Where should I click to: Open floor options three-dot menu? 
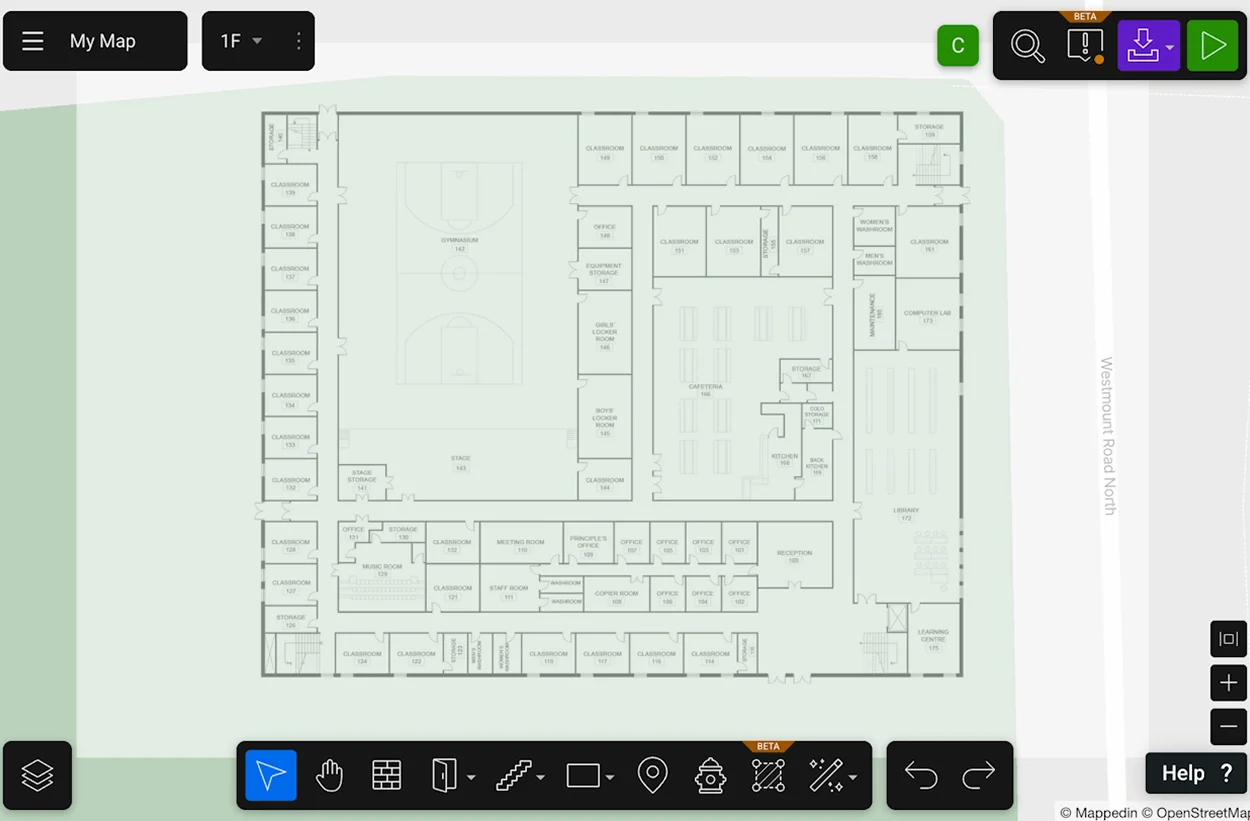[298, 41]
